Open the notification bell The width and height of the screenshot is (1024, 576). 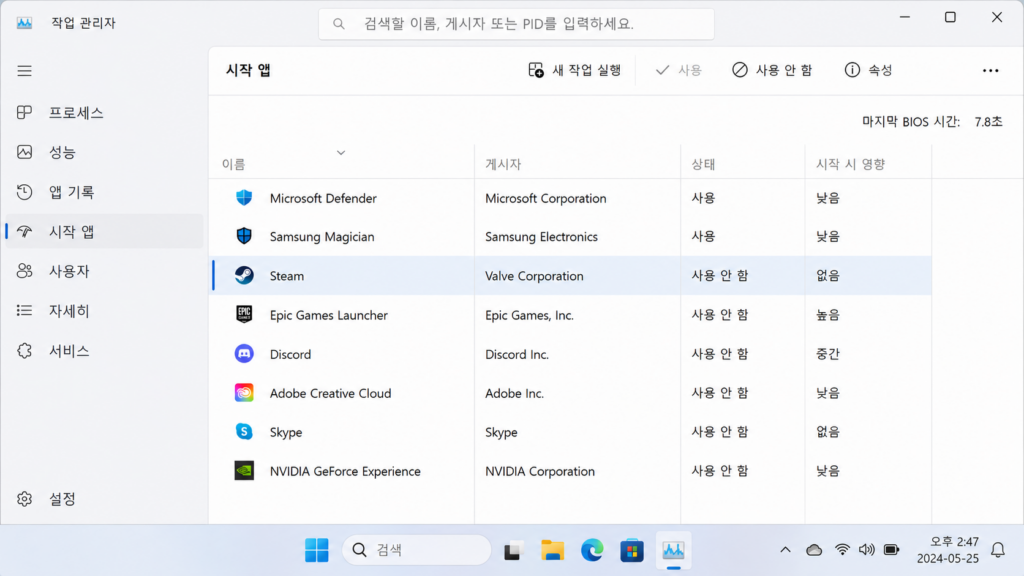(997, 550)
